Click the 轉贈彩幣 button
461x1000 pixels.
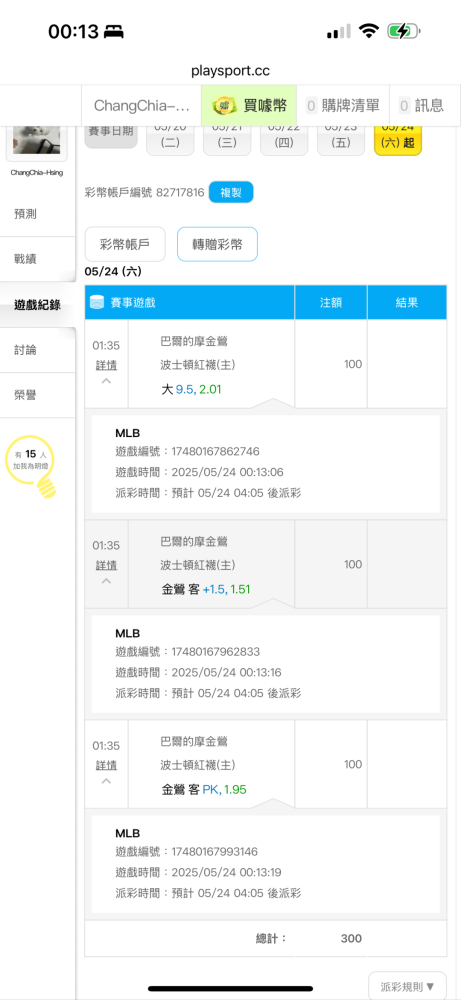217,244
